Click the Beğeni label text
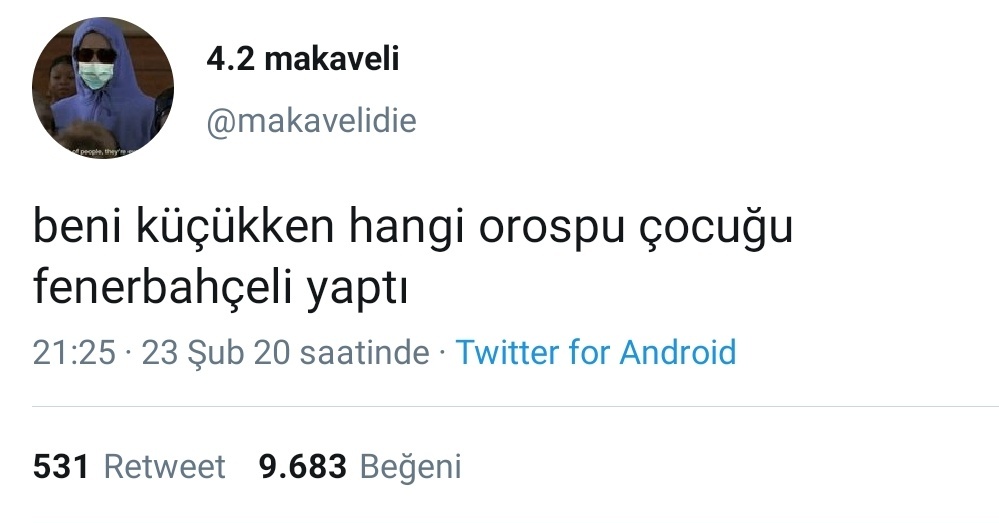The image size is (999, 523). pyautogui.click(x=410, y=467)
